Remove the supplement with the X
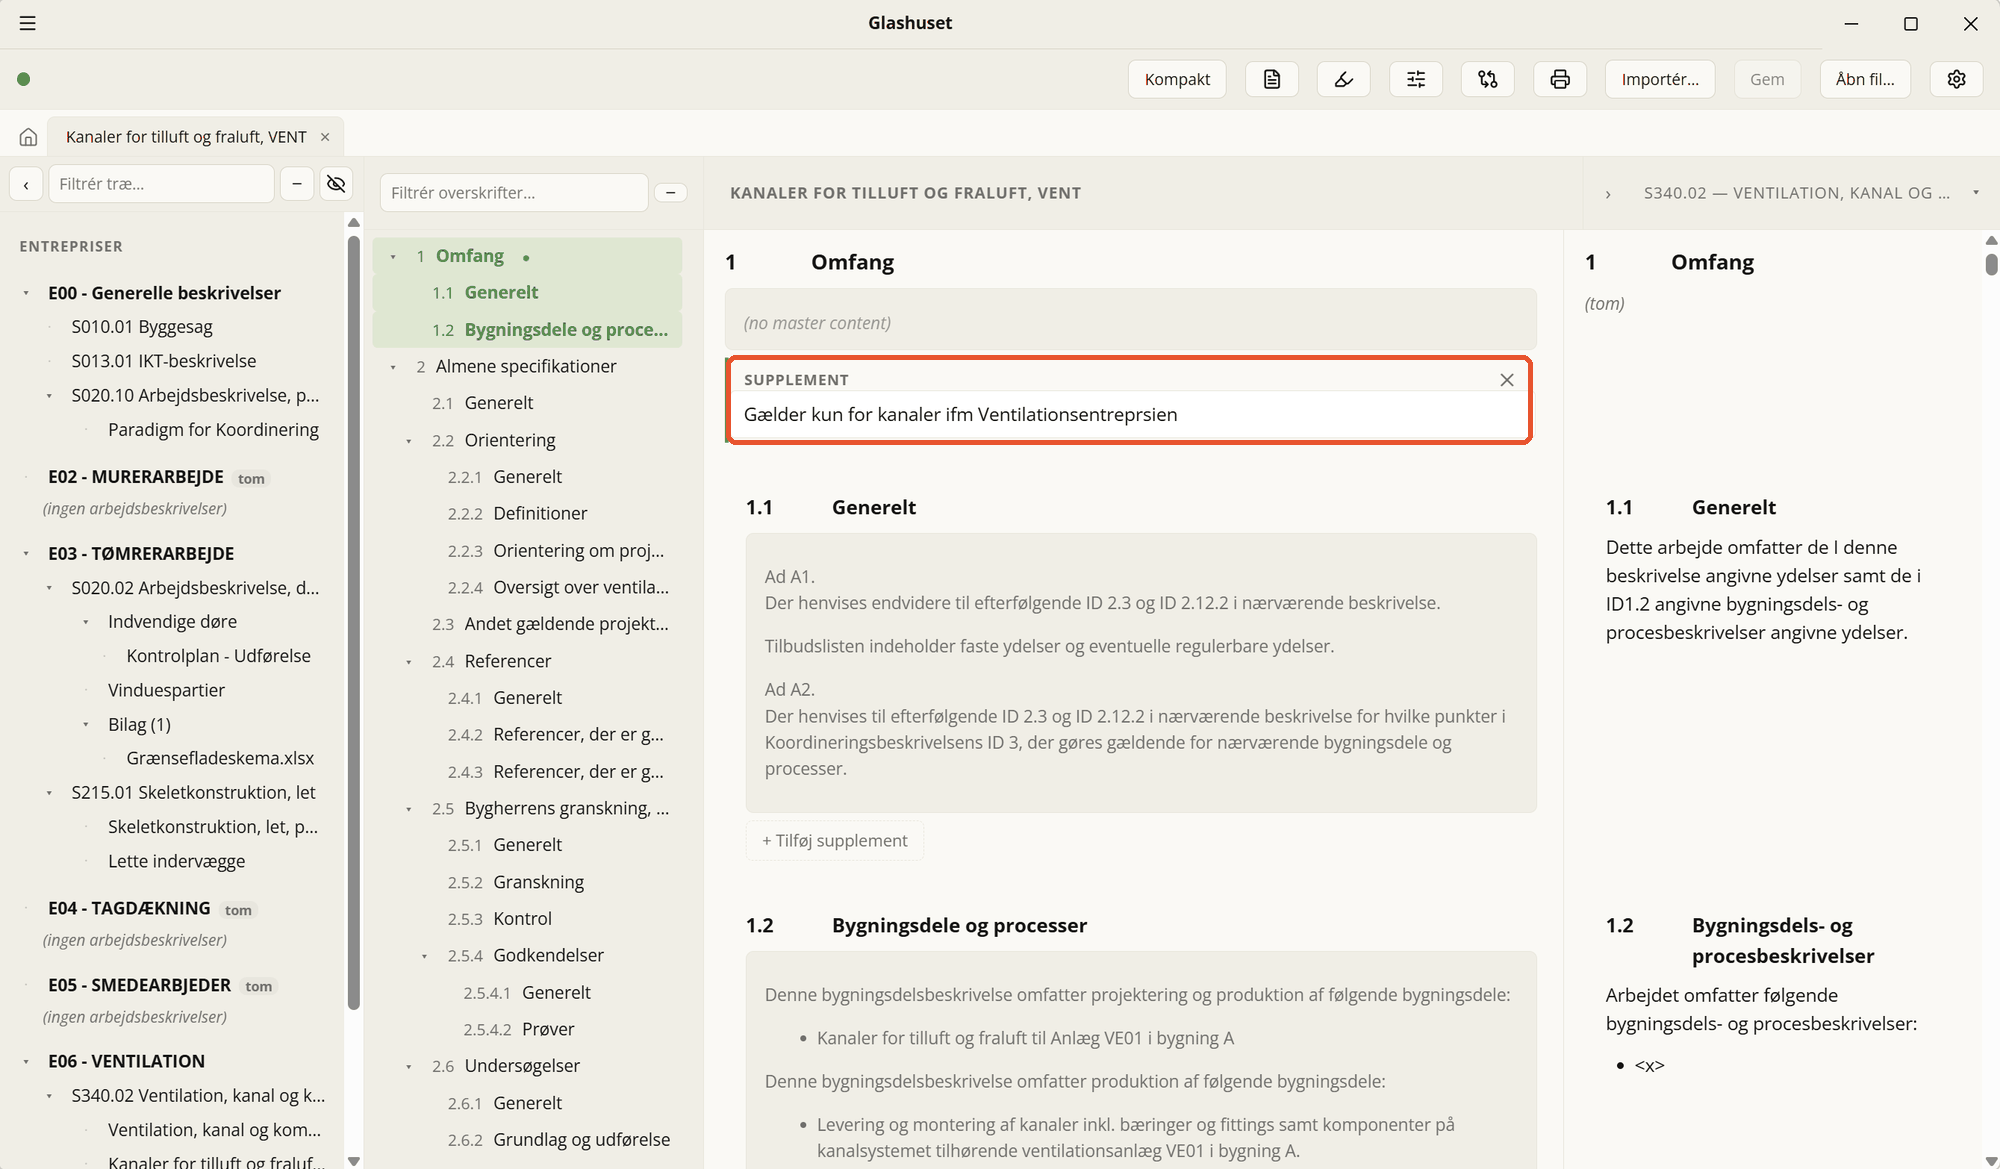The height and width of the screenshot is (1169, 2000). [1507, 380]
